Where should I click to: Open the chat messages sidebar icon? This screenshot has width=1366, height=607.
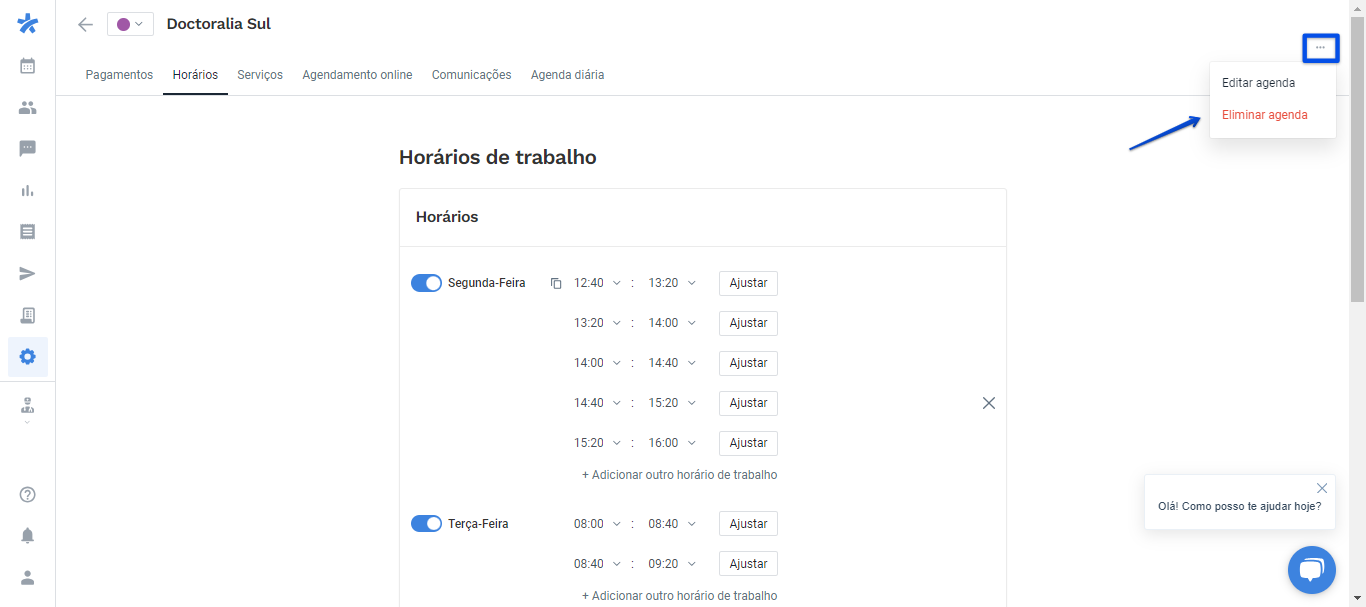(x=28, y=149)
